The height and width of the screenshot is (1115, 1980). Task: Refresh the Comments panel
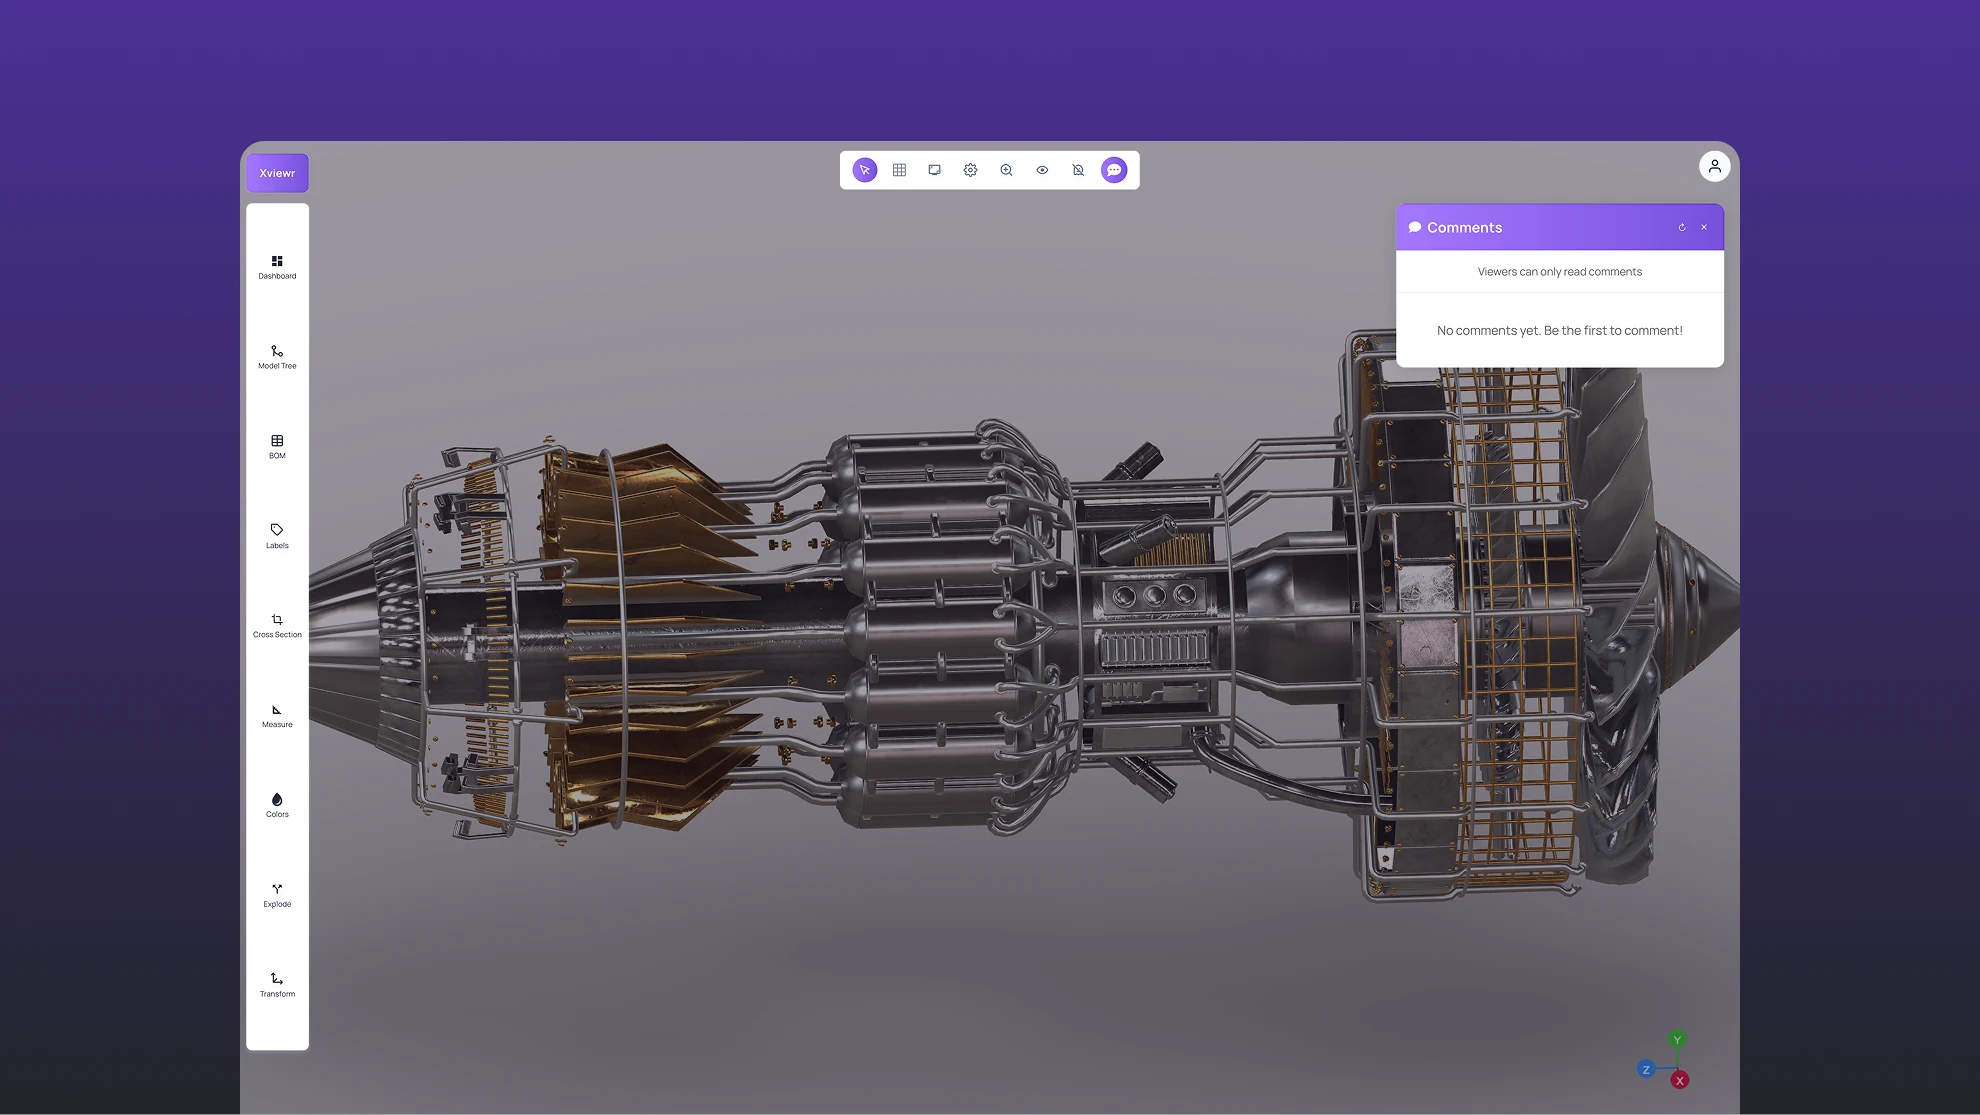(x=1682, y=227)
